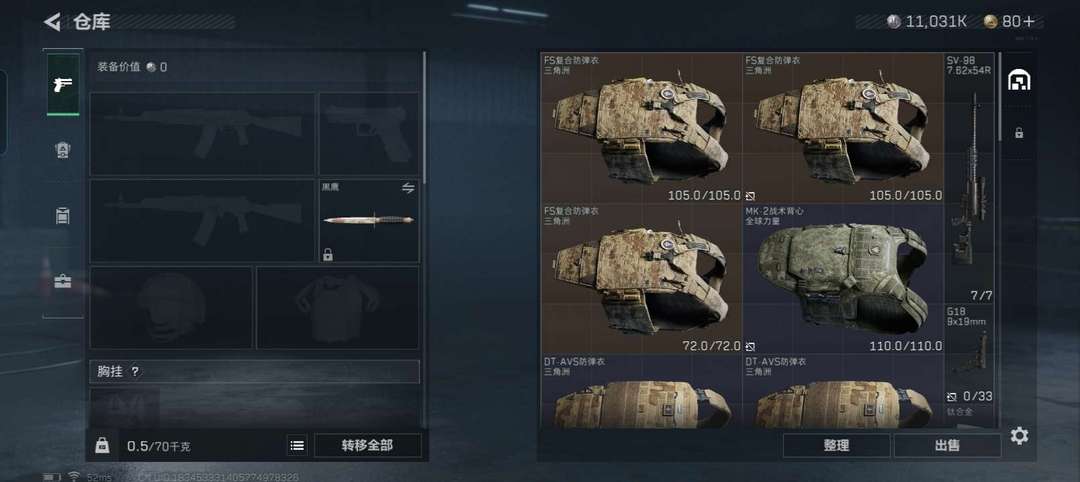
Task: Click the 转移全部 transfer all button
Action: click(368, 446)
